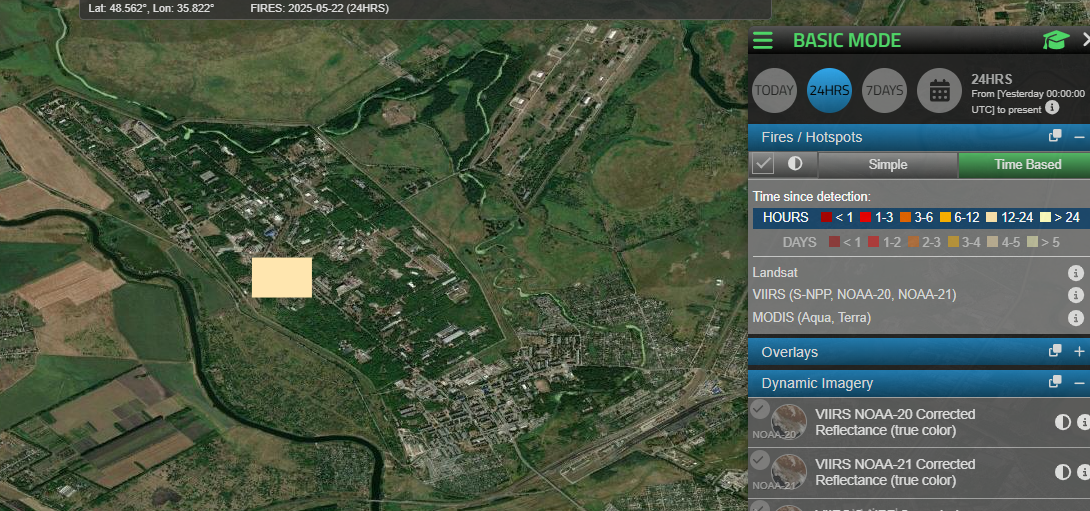
Task: Select the DAYS legend row
Action: point(921,243)
